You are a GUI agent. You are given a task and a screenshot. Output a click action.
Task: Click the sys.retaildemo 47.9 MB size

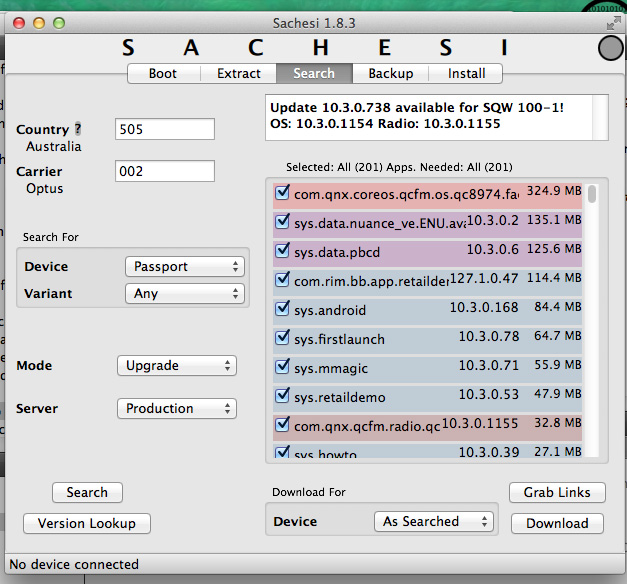point(557,394)
